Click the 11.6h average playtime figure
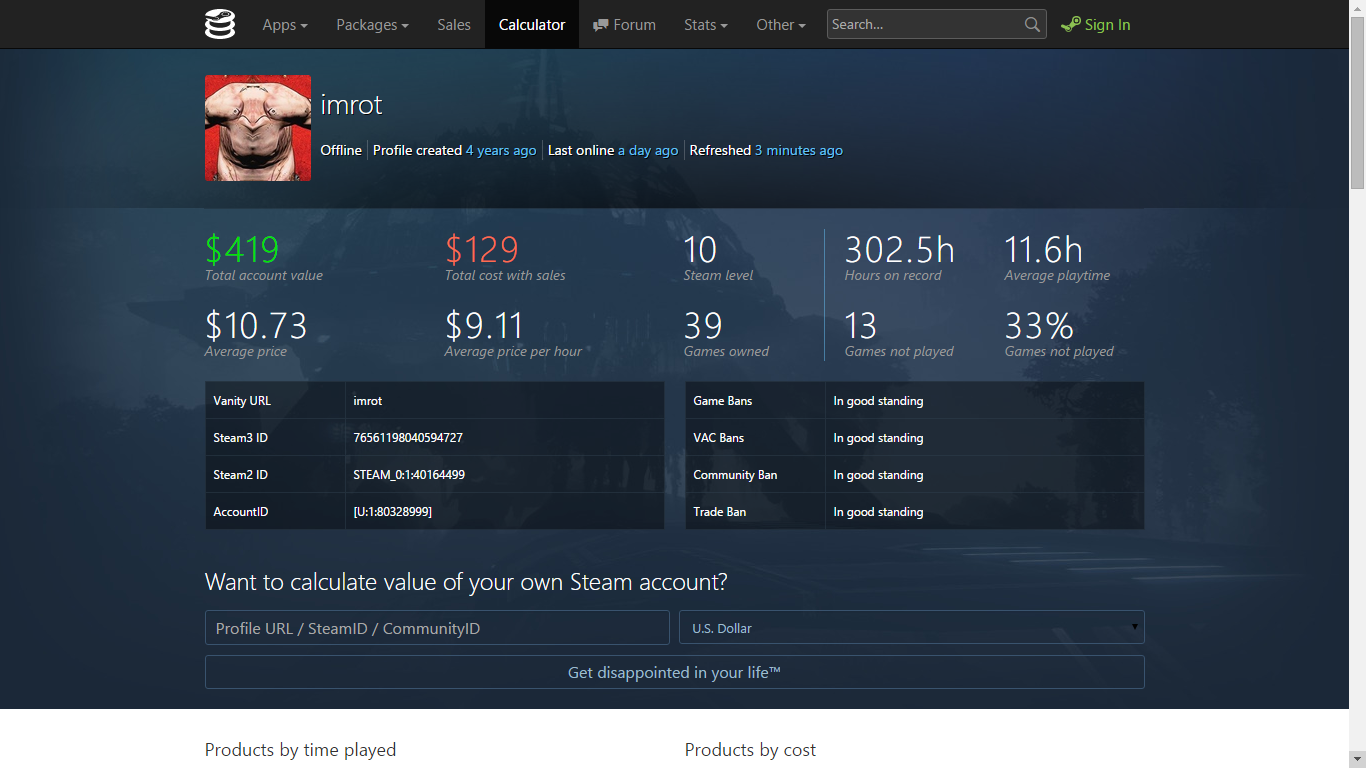The width and height of the screenshot is (1366, 768). 1044,249
